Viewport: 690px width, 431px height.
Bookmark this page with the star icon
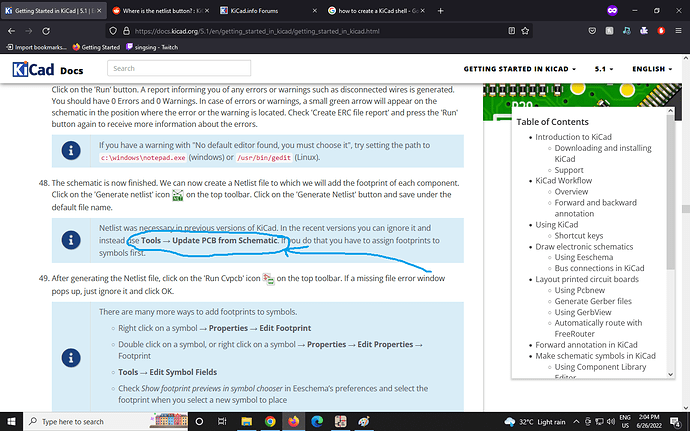pyautogui.click(x=525, y=31)
